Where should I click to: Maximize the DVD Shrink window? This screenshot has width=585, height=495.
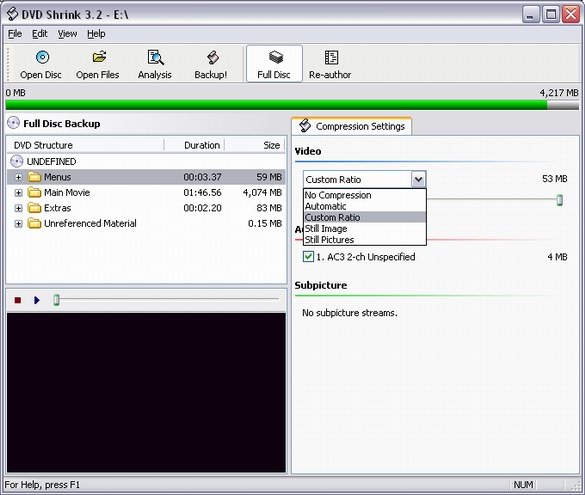click(551, 14)
